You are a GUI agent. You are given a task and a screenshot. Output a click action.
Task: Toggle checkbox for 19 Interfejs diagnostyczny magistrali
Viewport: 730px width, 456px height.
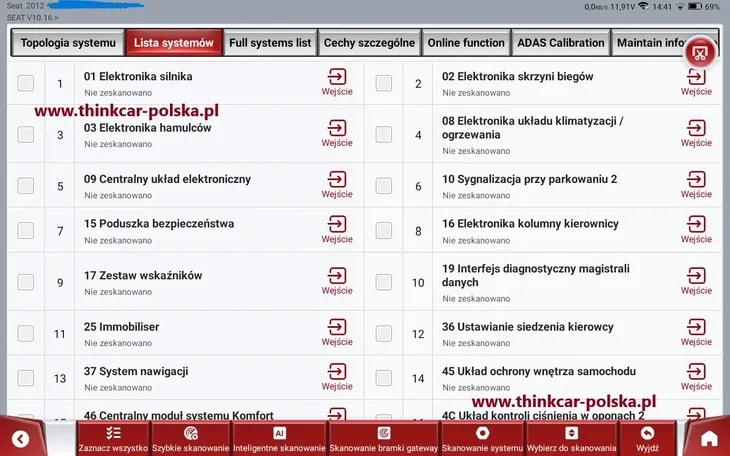[384, 282]
